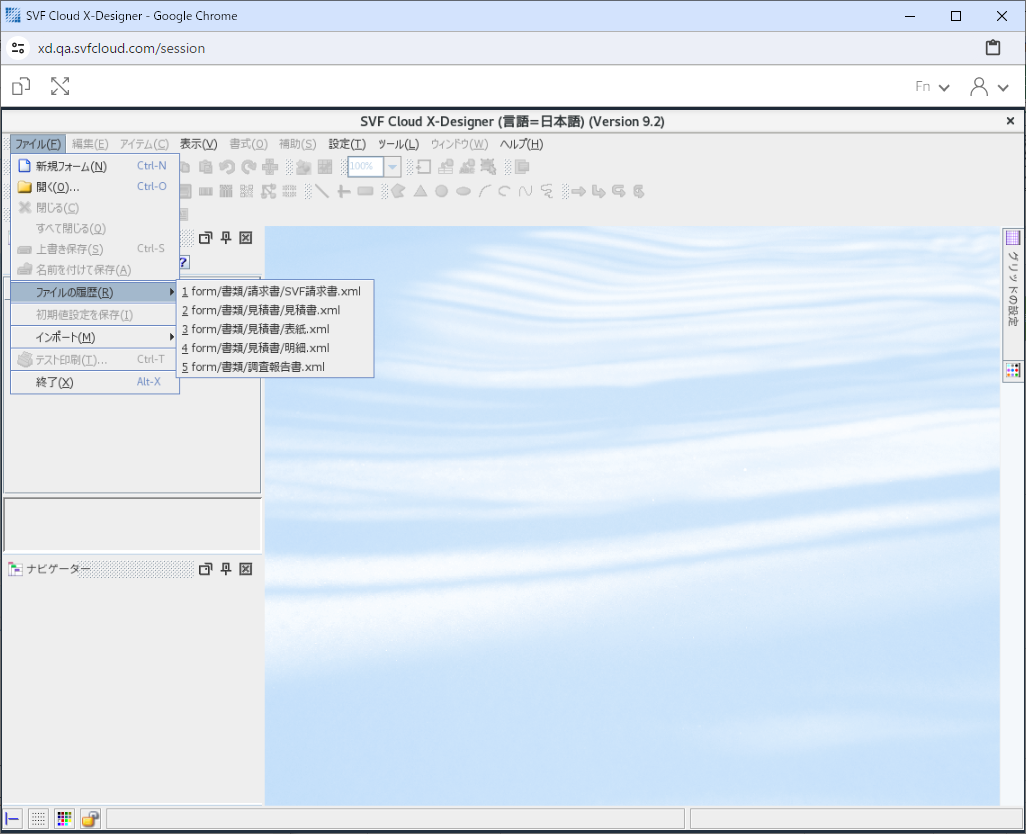Toggle the padlock icon in status bar

click(90, 818)
